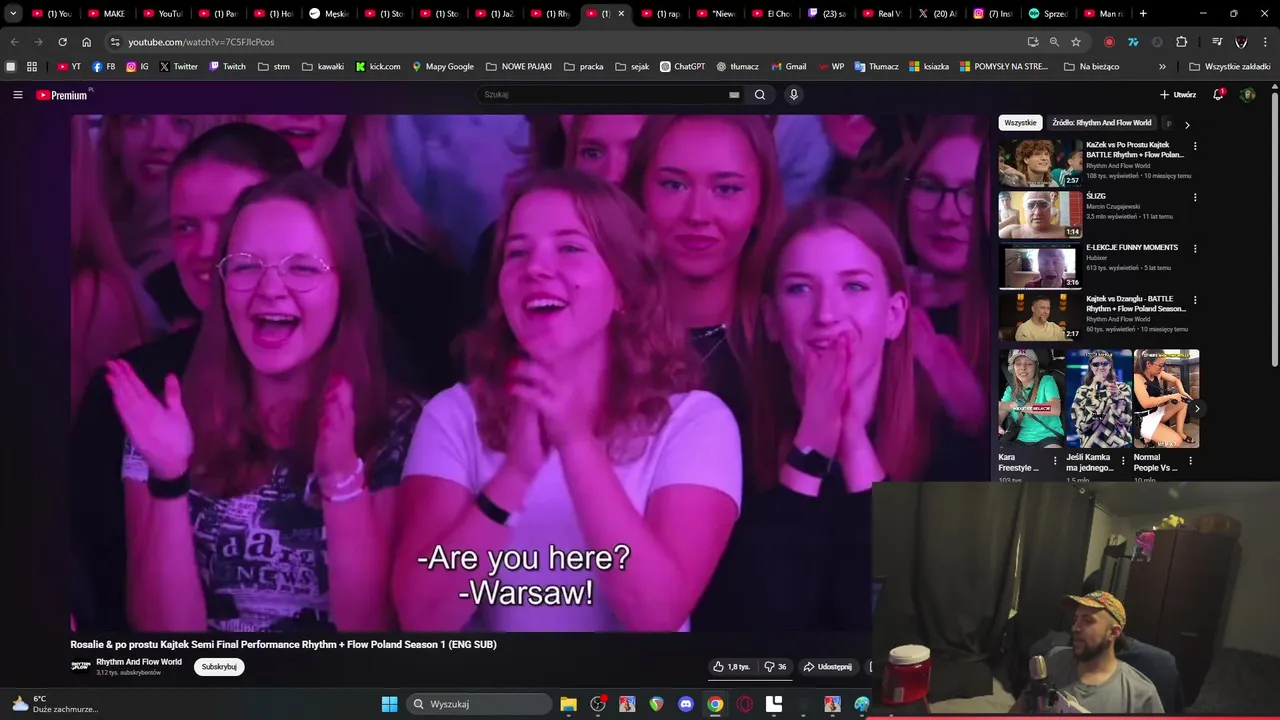Share the video via Udostępnij
Viewport: 1280px width, 720px height.
coord(827,667)
